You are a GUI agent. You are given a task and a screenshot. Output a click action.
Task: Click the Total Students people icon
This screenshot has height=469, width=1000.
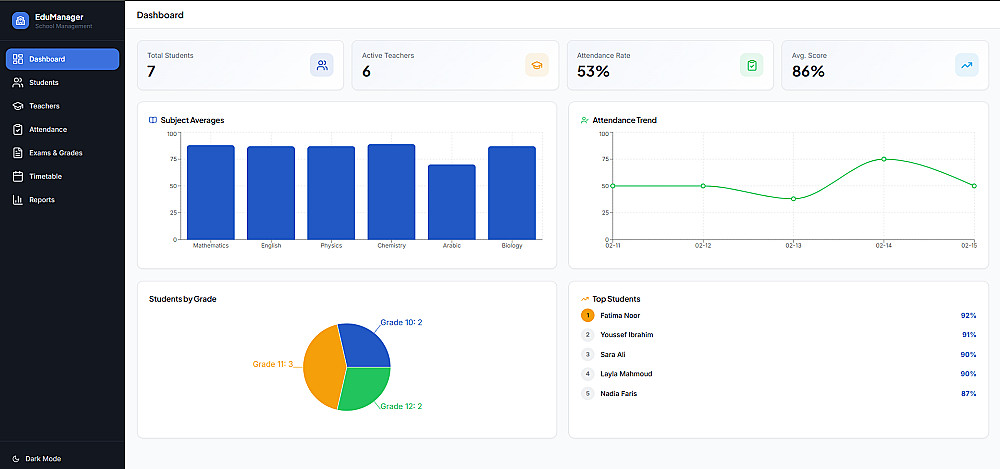click(322, 65)
